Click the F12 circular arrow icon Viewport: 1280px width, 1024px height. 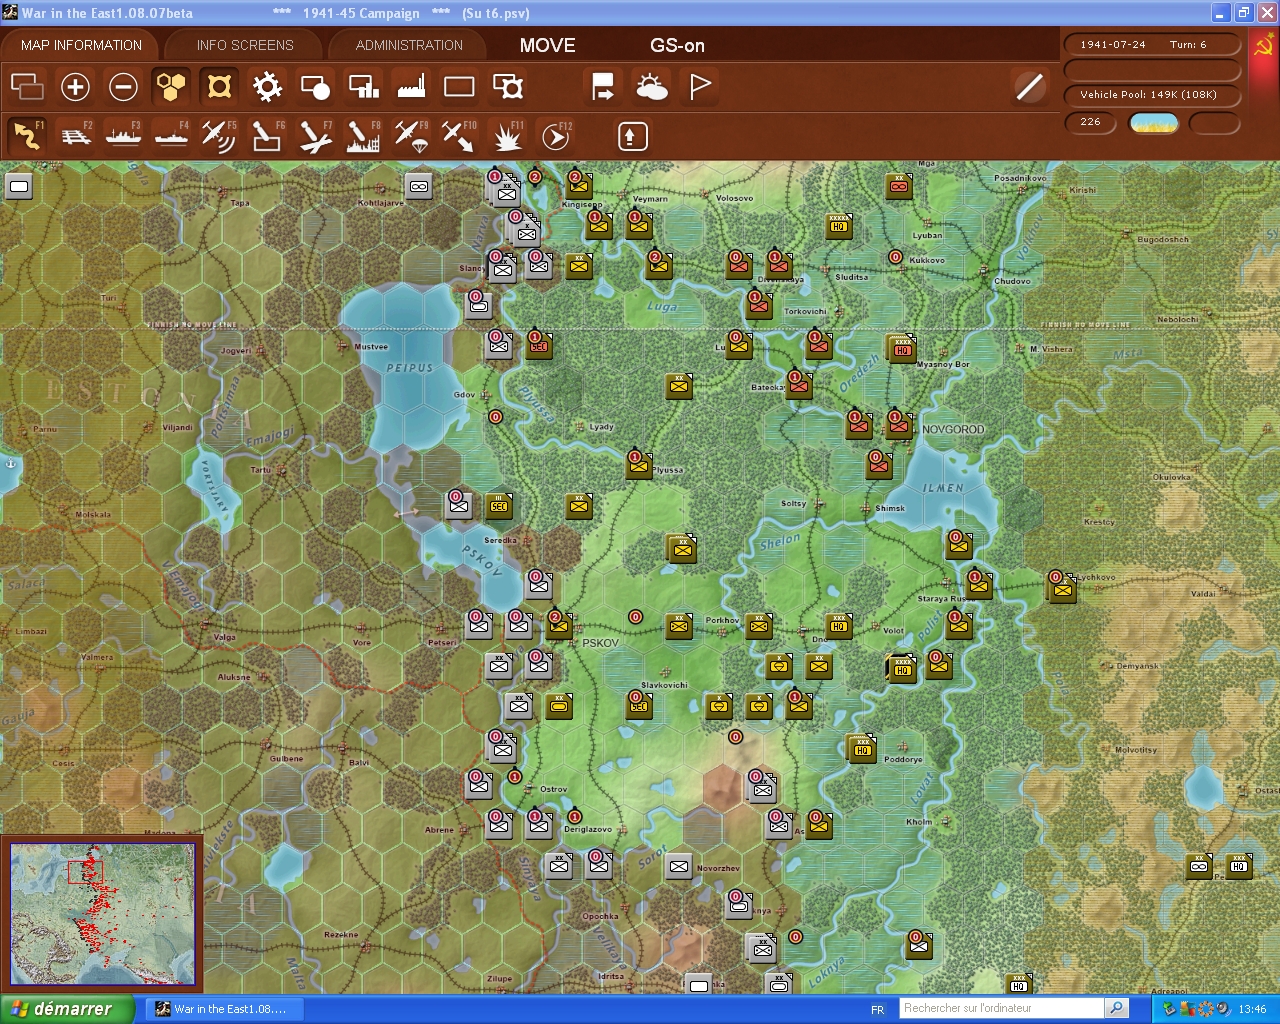point(555,135)
